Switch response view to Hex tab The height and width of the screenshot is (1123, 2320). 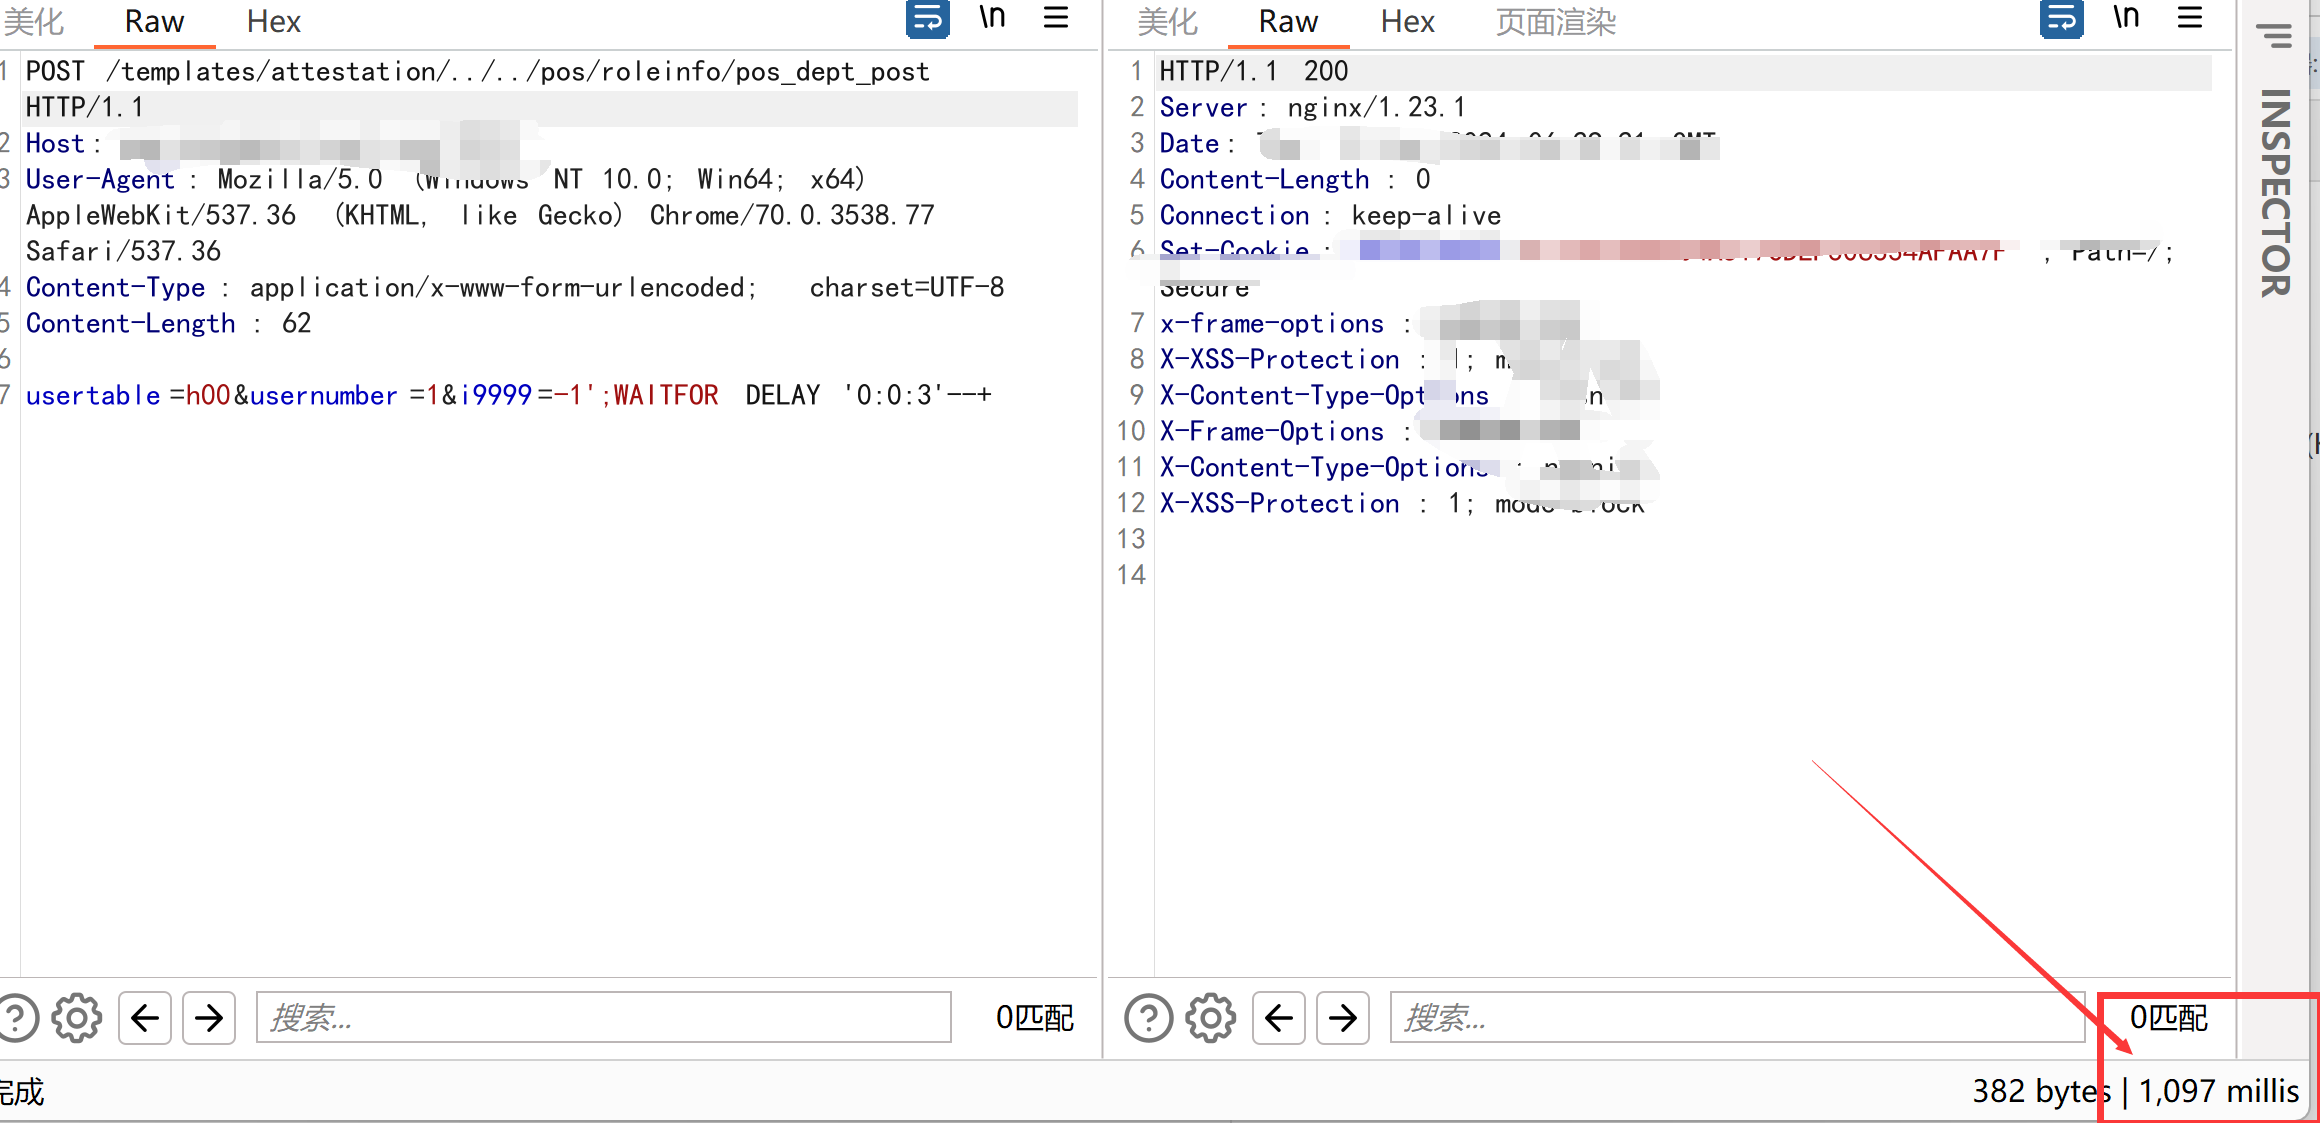(x=1407, y=22)
